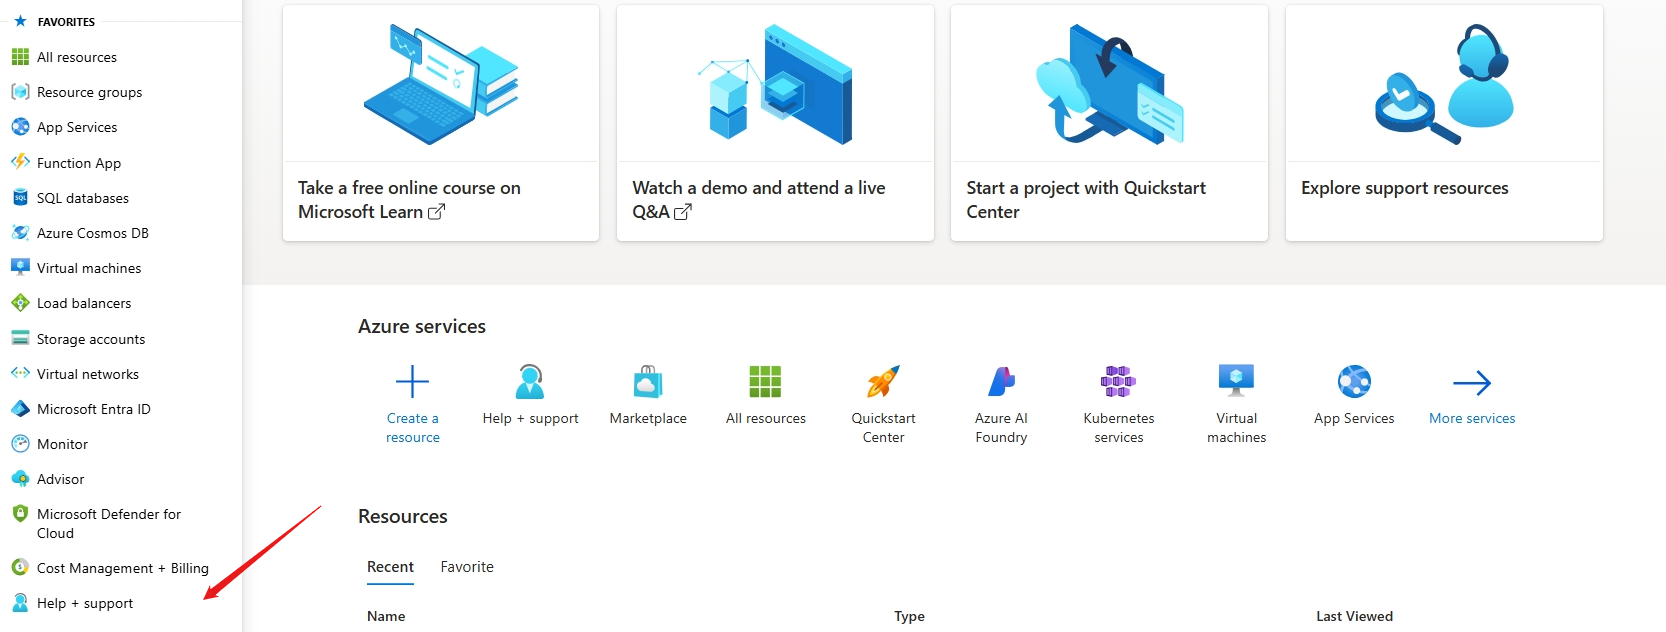Click the App Services globe icon in sidebar

pyautogui.click(x=20, y=127)
